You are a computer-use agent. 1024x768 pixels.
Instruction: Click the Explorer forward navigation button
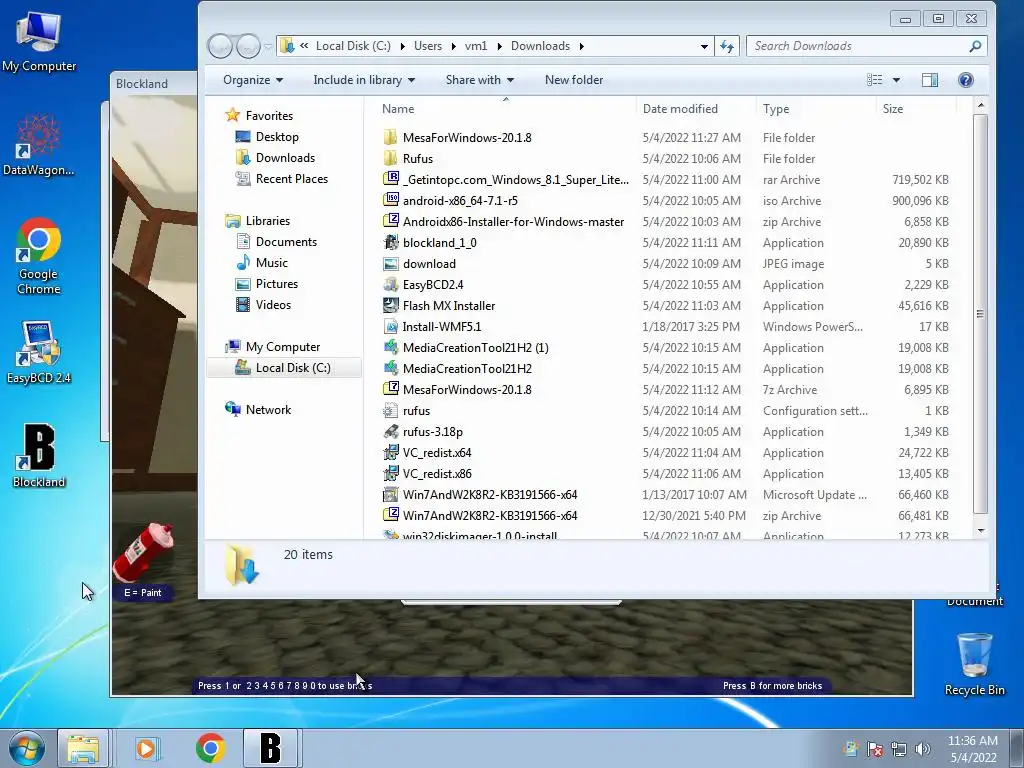(x=248, y=46)
